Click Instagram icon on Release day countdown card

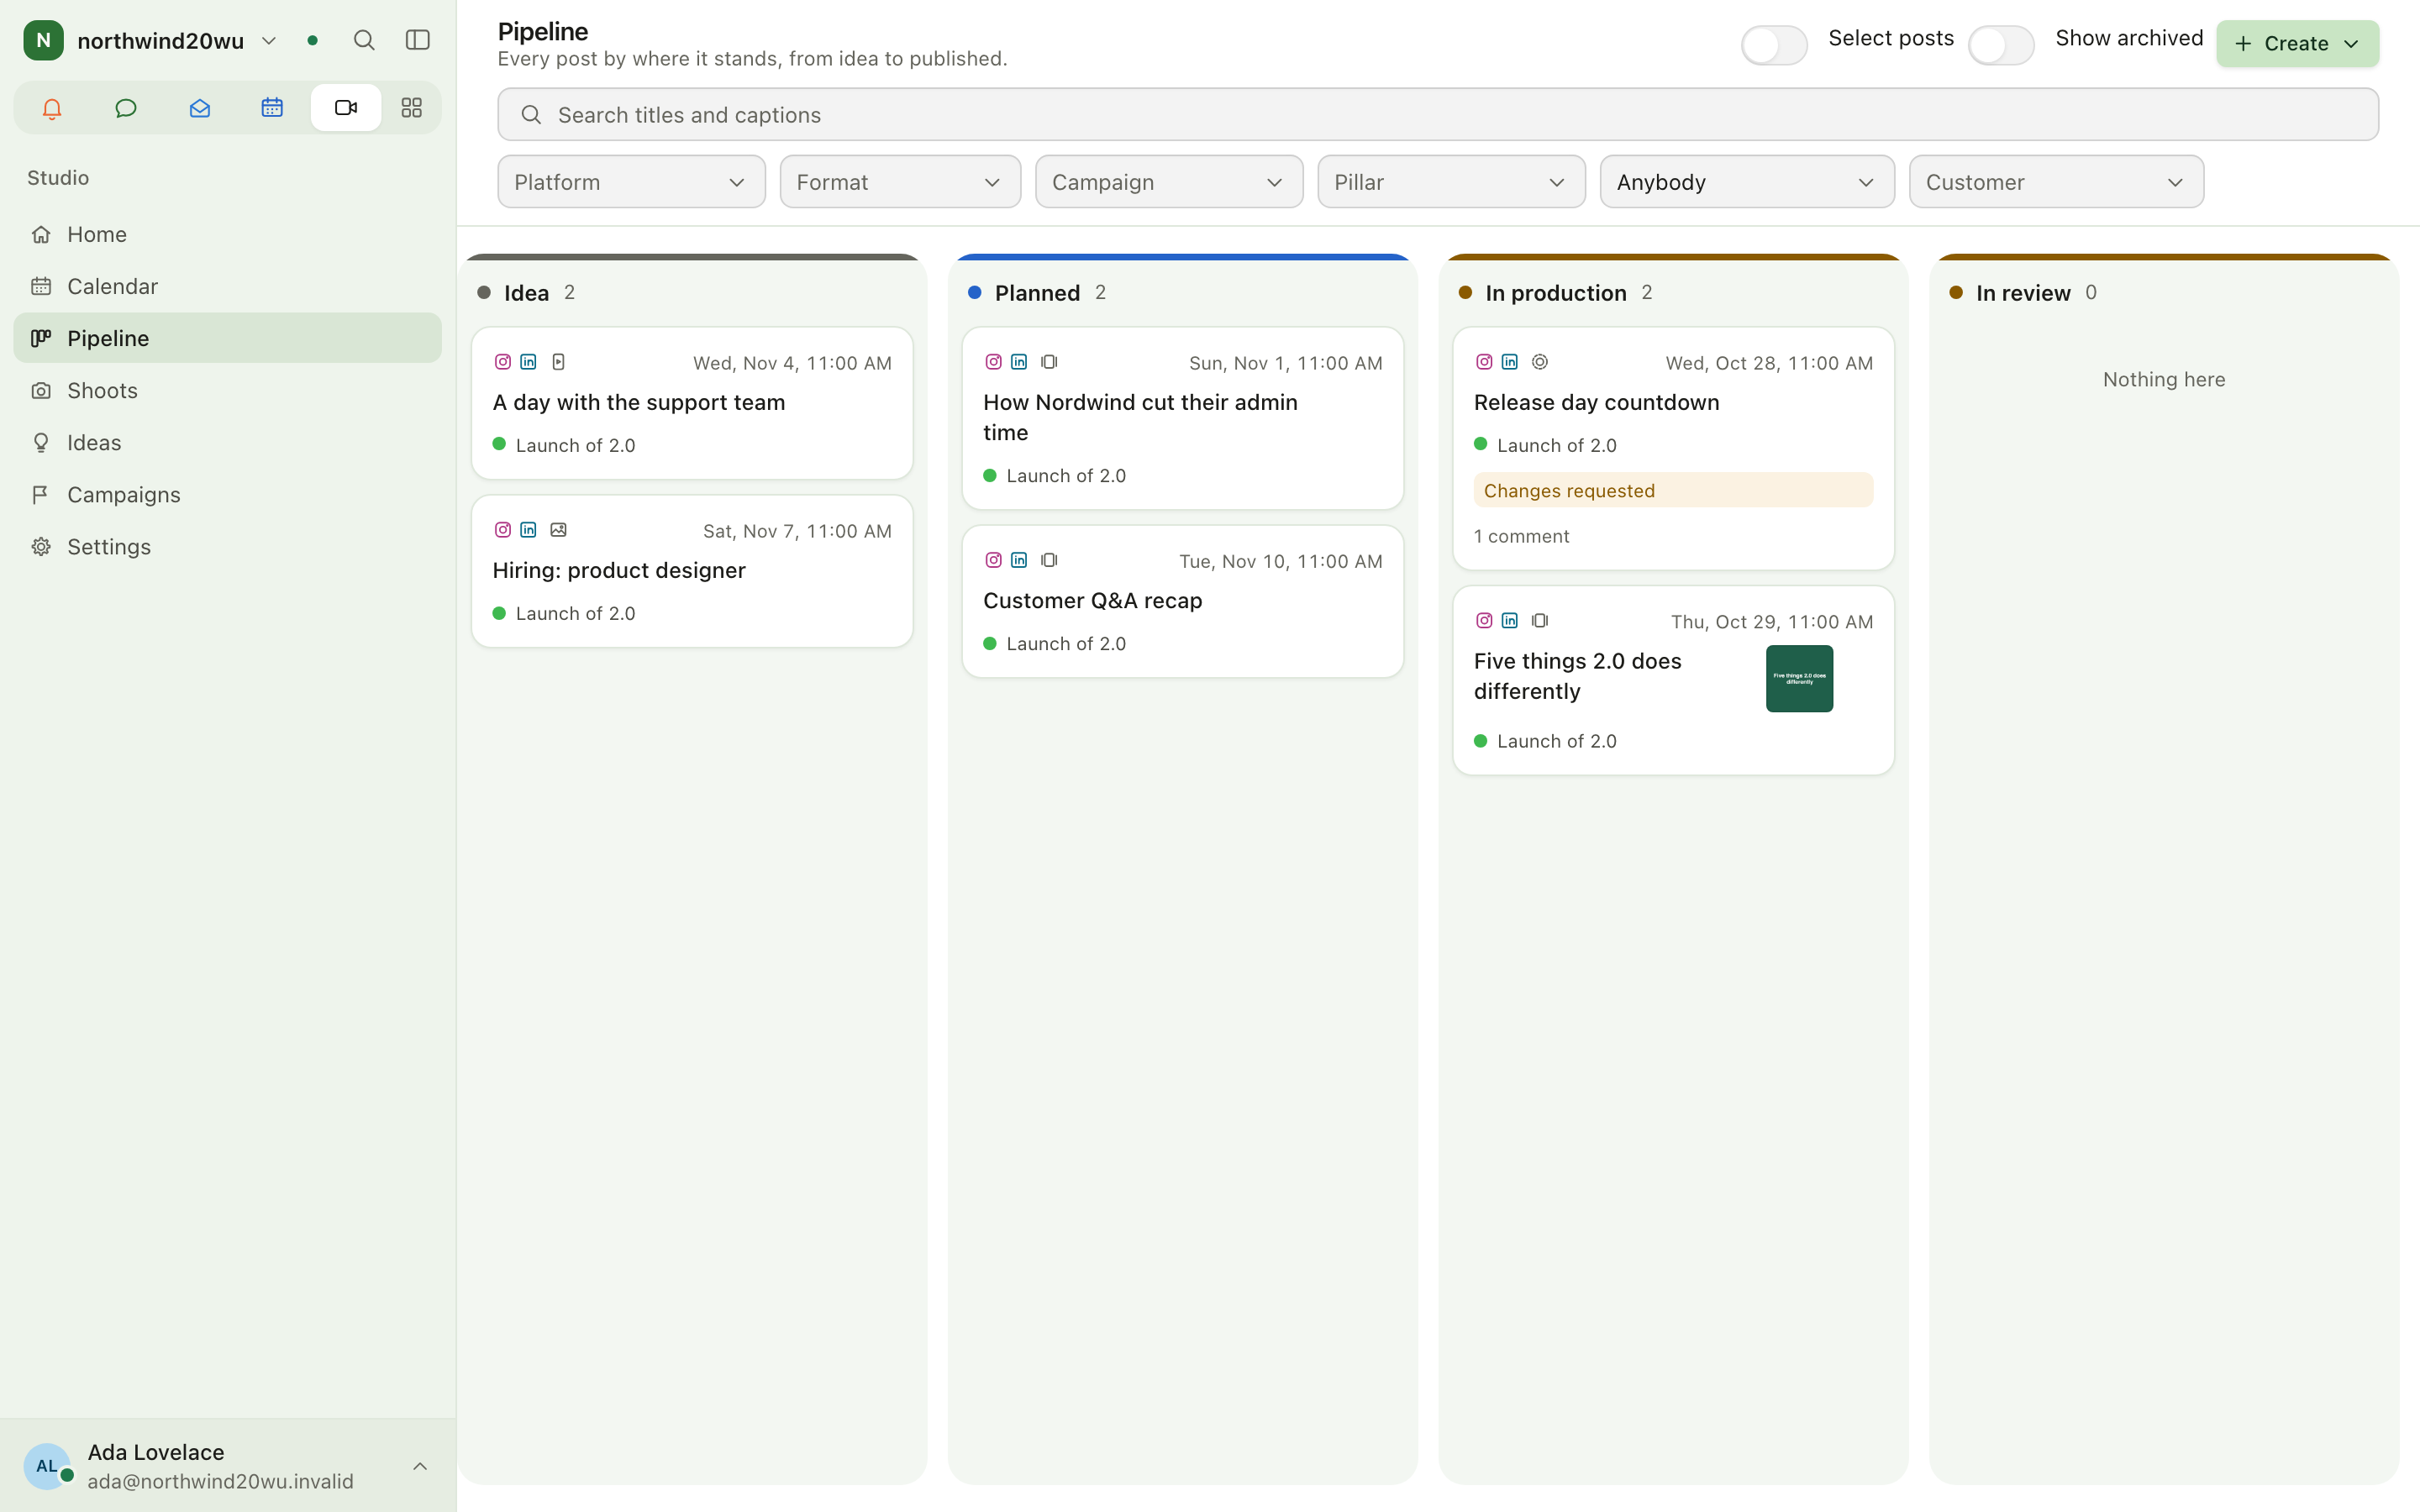pyautogui.click(x=1484, y=362)
